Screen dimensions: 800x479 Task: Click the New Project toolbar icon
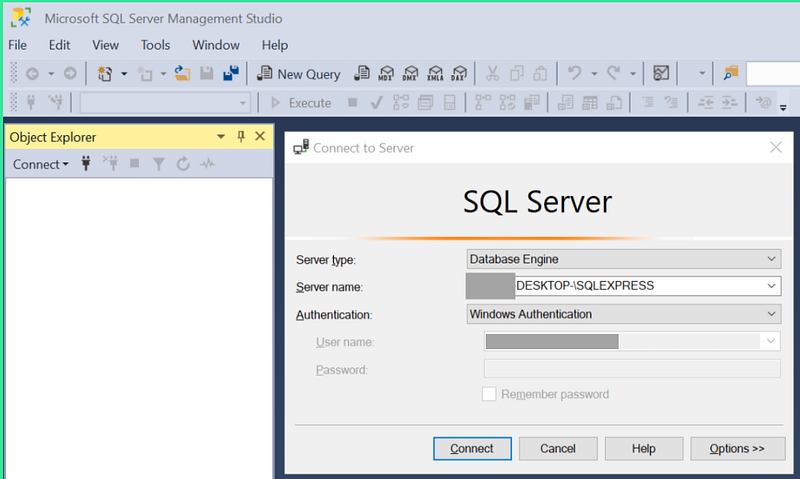pos(105,74)
